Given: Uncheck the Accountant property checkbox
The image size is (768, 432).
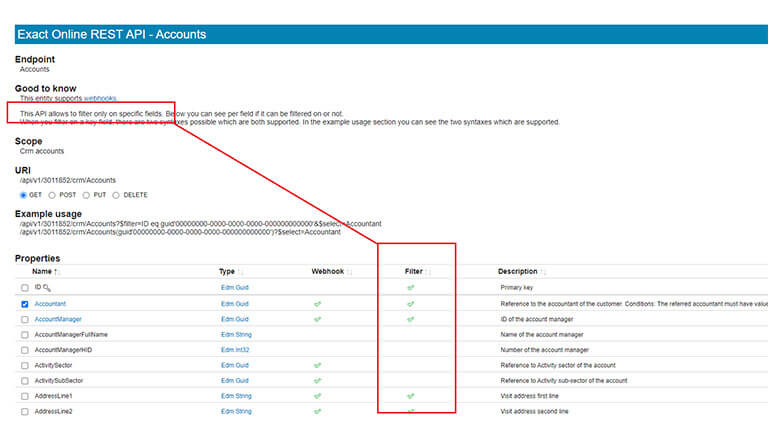Looking at the screenshot, I should click(24, 304).
